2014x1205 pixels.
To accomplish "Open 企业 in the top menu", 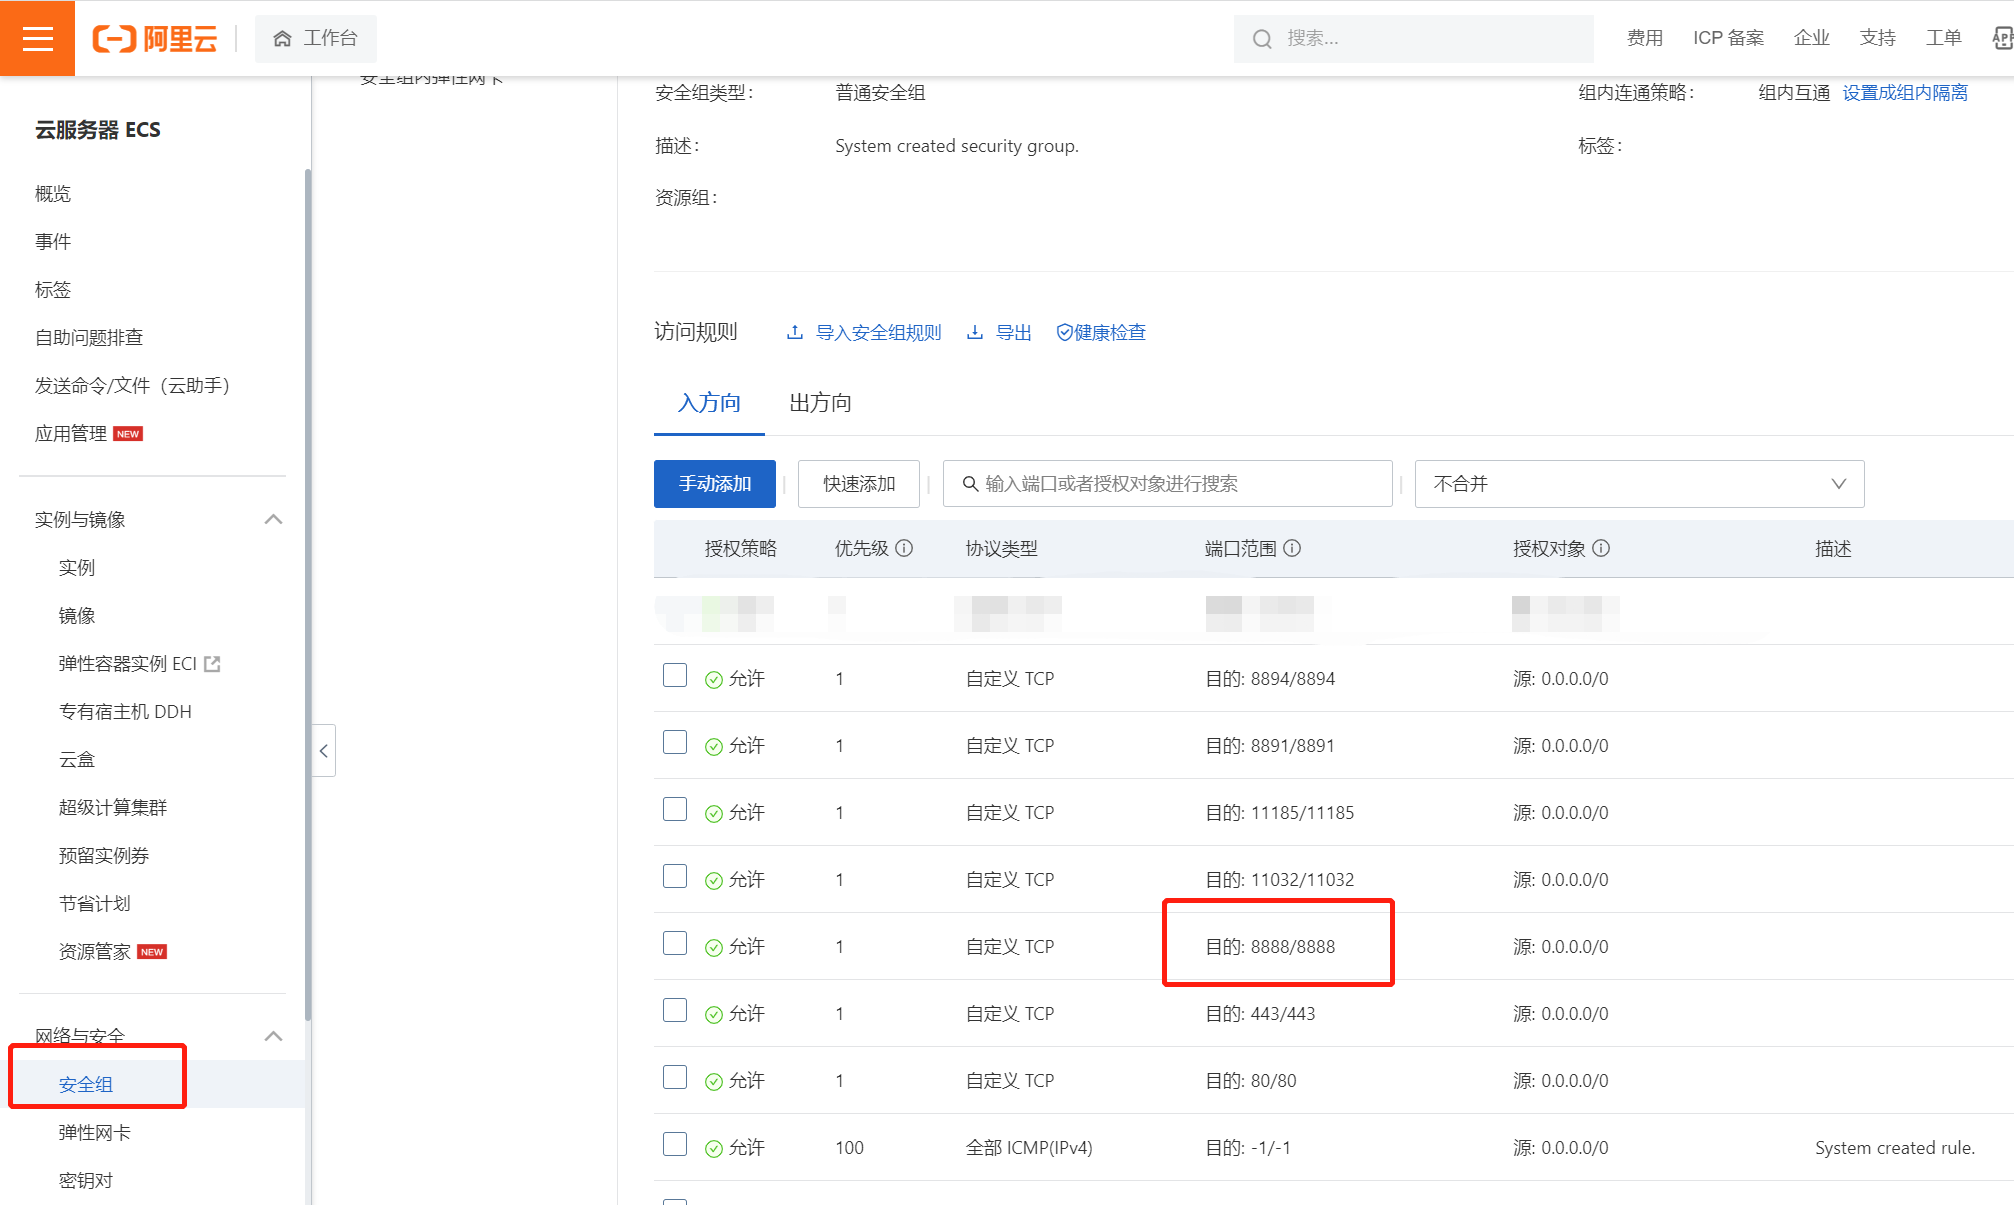I will (x=1811, y=38).
